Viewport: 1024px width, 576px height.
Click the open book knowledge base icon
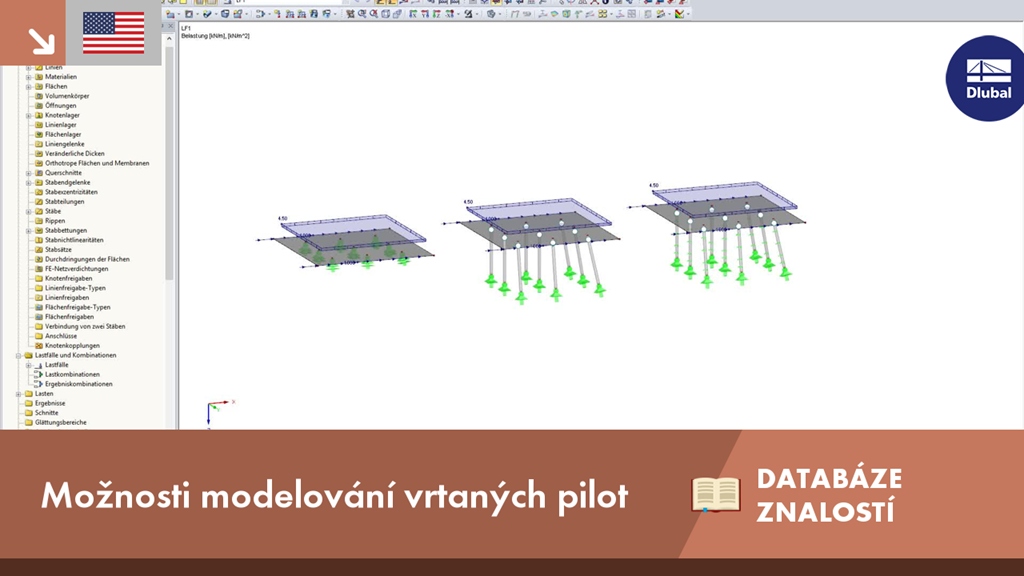[x=716, y=494]
